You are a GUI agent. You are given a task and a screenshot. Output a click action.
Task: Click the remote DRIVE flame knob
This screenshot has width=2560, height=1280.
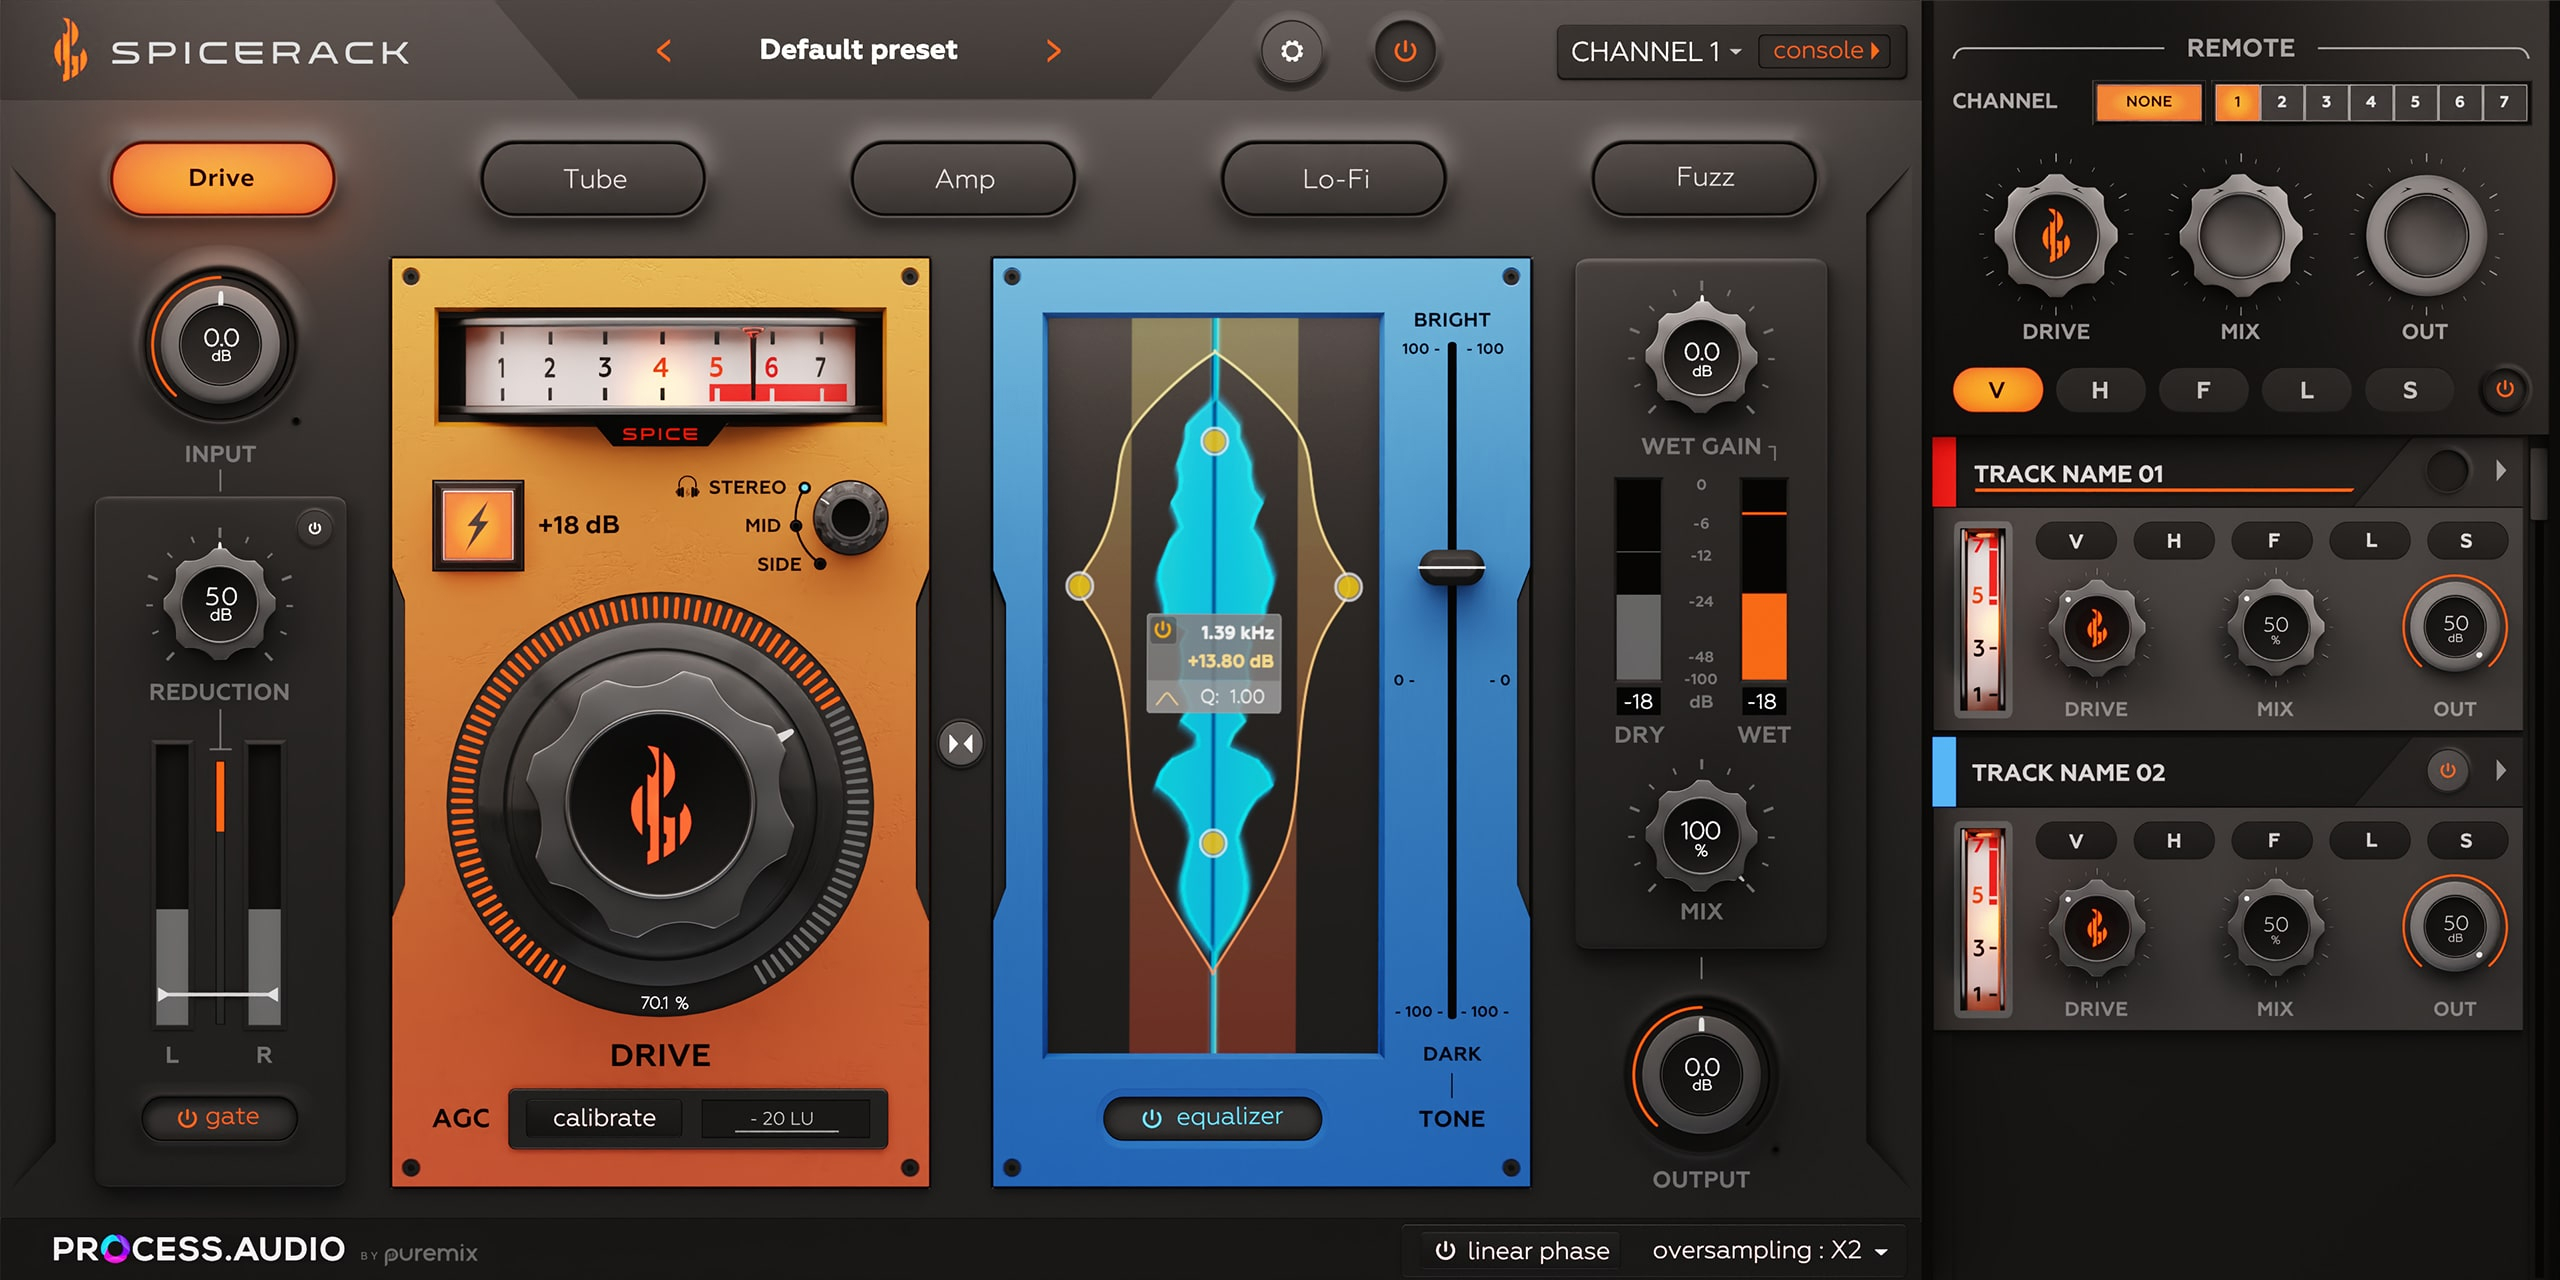point(2056,237)
